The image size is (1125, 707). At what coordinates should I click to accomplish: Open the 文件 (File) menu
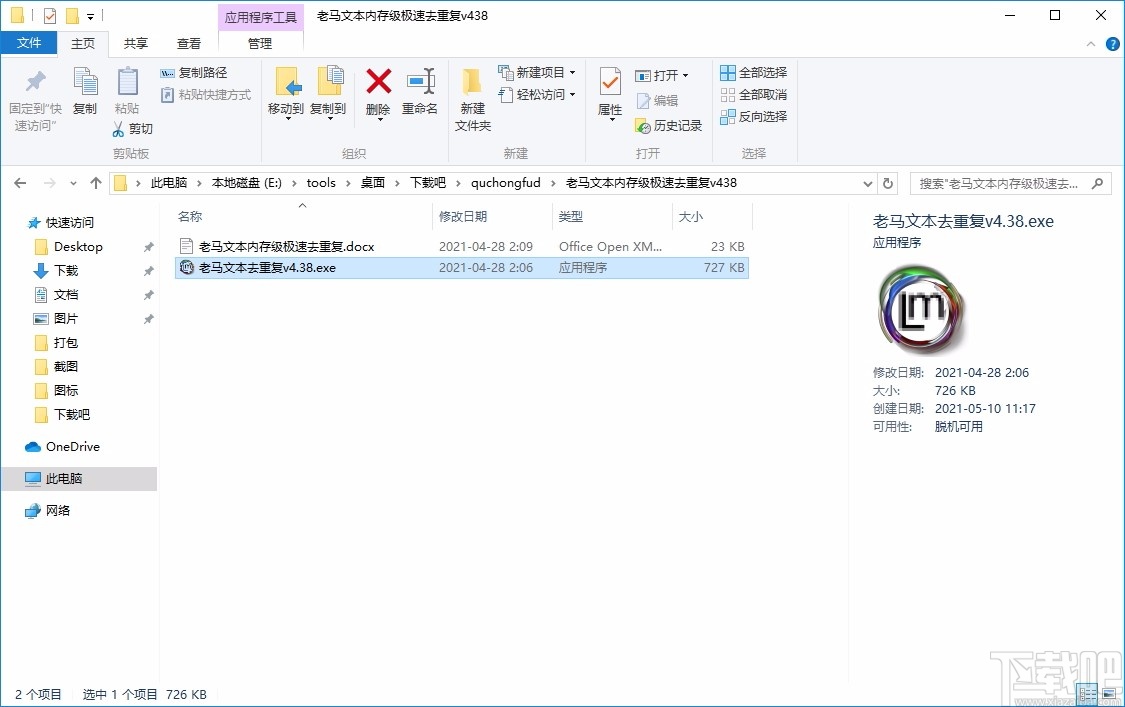point(30,43)
